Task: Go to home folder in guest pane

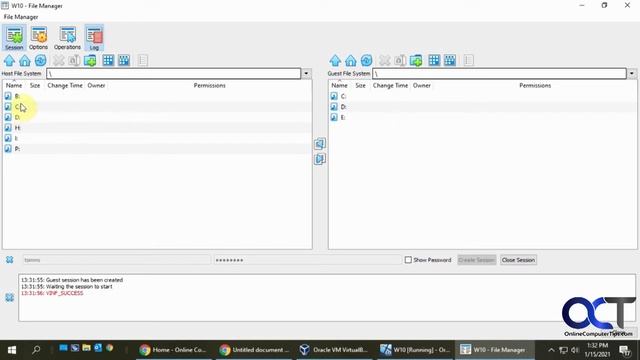Action: pyautogui.click(x=351, y=60)
